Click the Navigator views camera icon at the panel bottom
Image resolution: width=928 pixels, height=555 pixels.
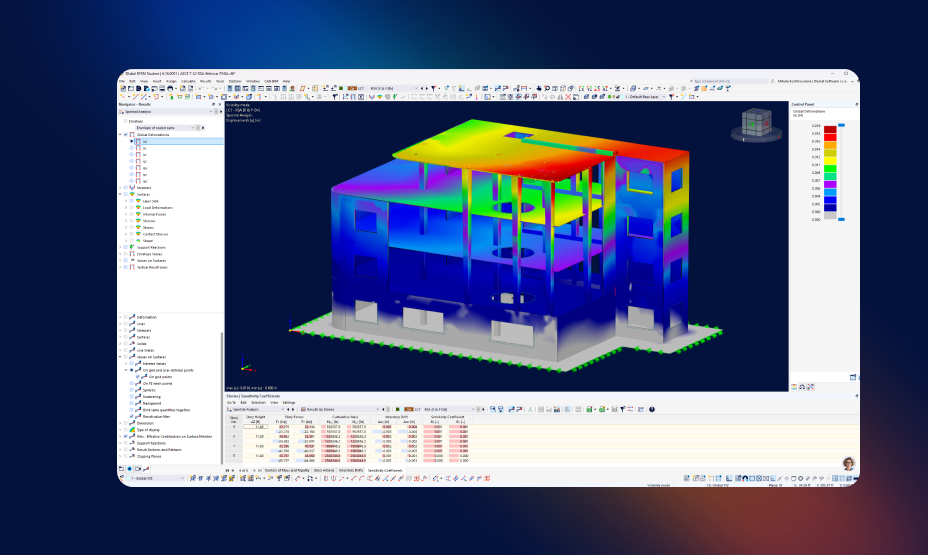coord(138,469)
